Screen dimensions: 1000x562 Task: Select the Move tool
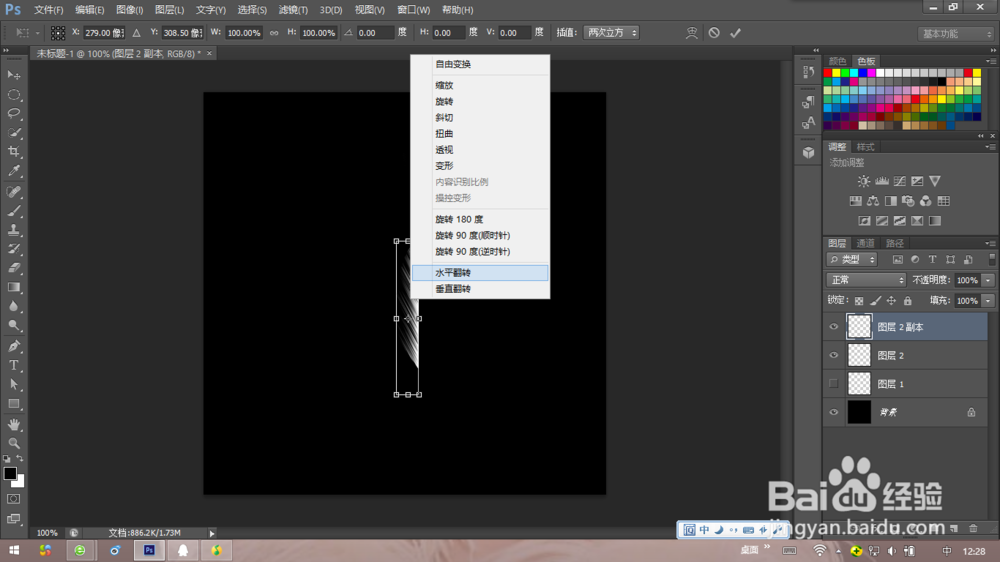point(13,75)
